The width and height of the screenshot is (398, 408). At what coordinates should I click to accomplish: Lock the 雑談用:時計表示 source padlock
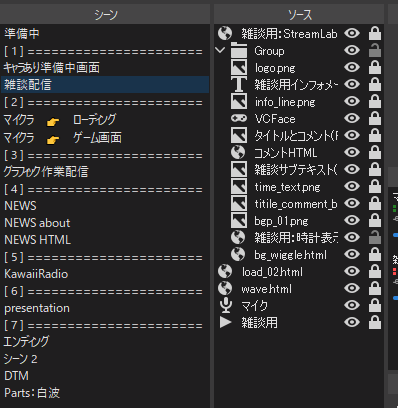375,237
